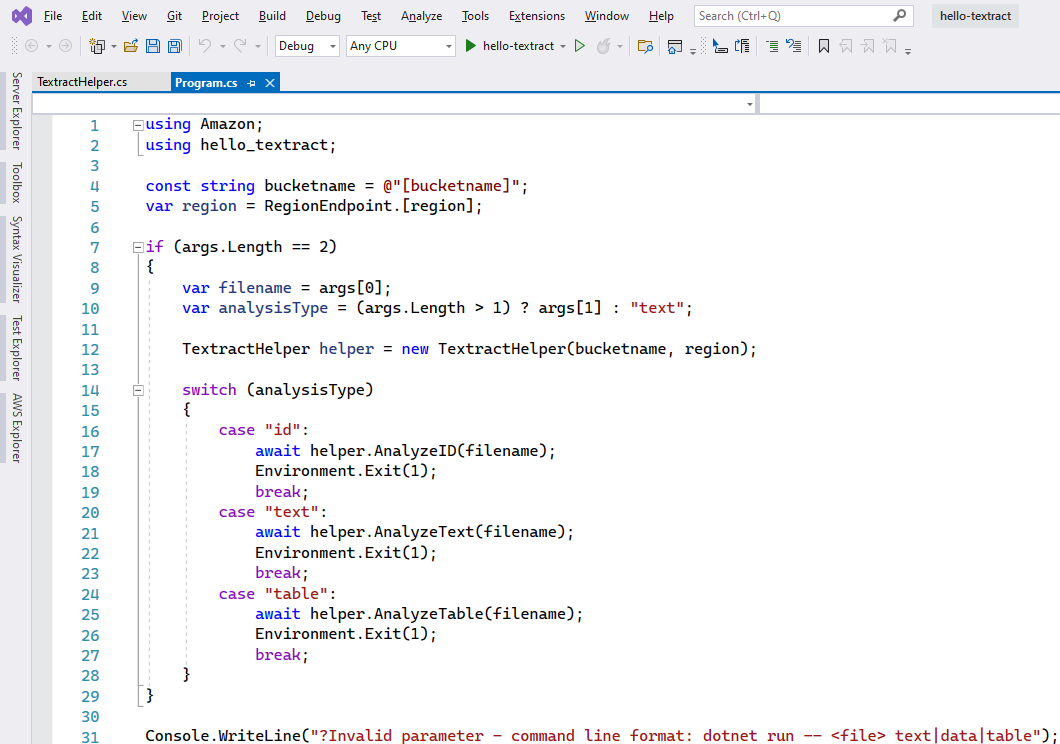Open the Toolbox side panel
The width and height of the screenshot is (1060, 744).
point(17,182)
